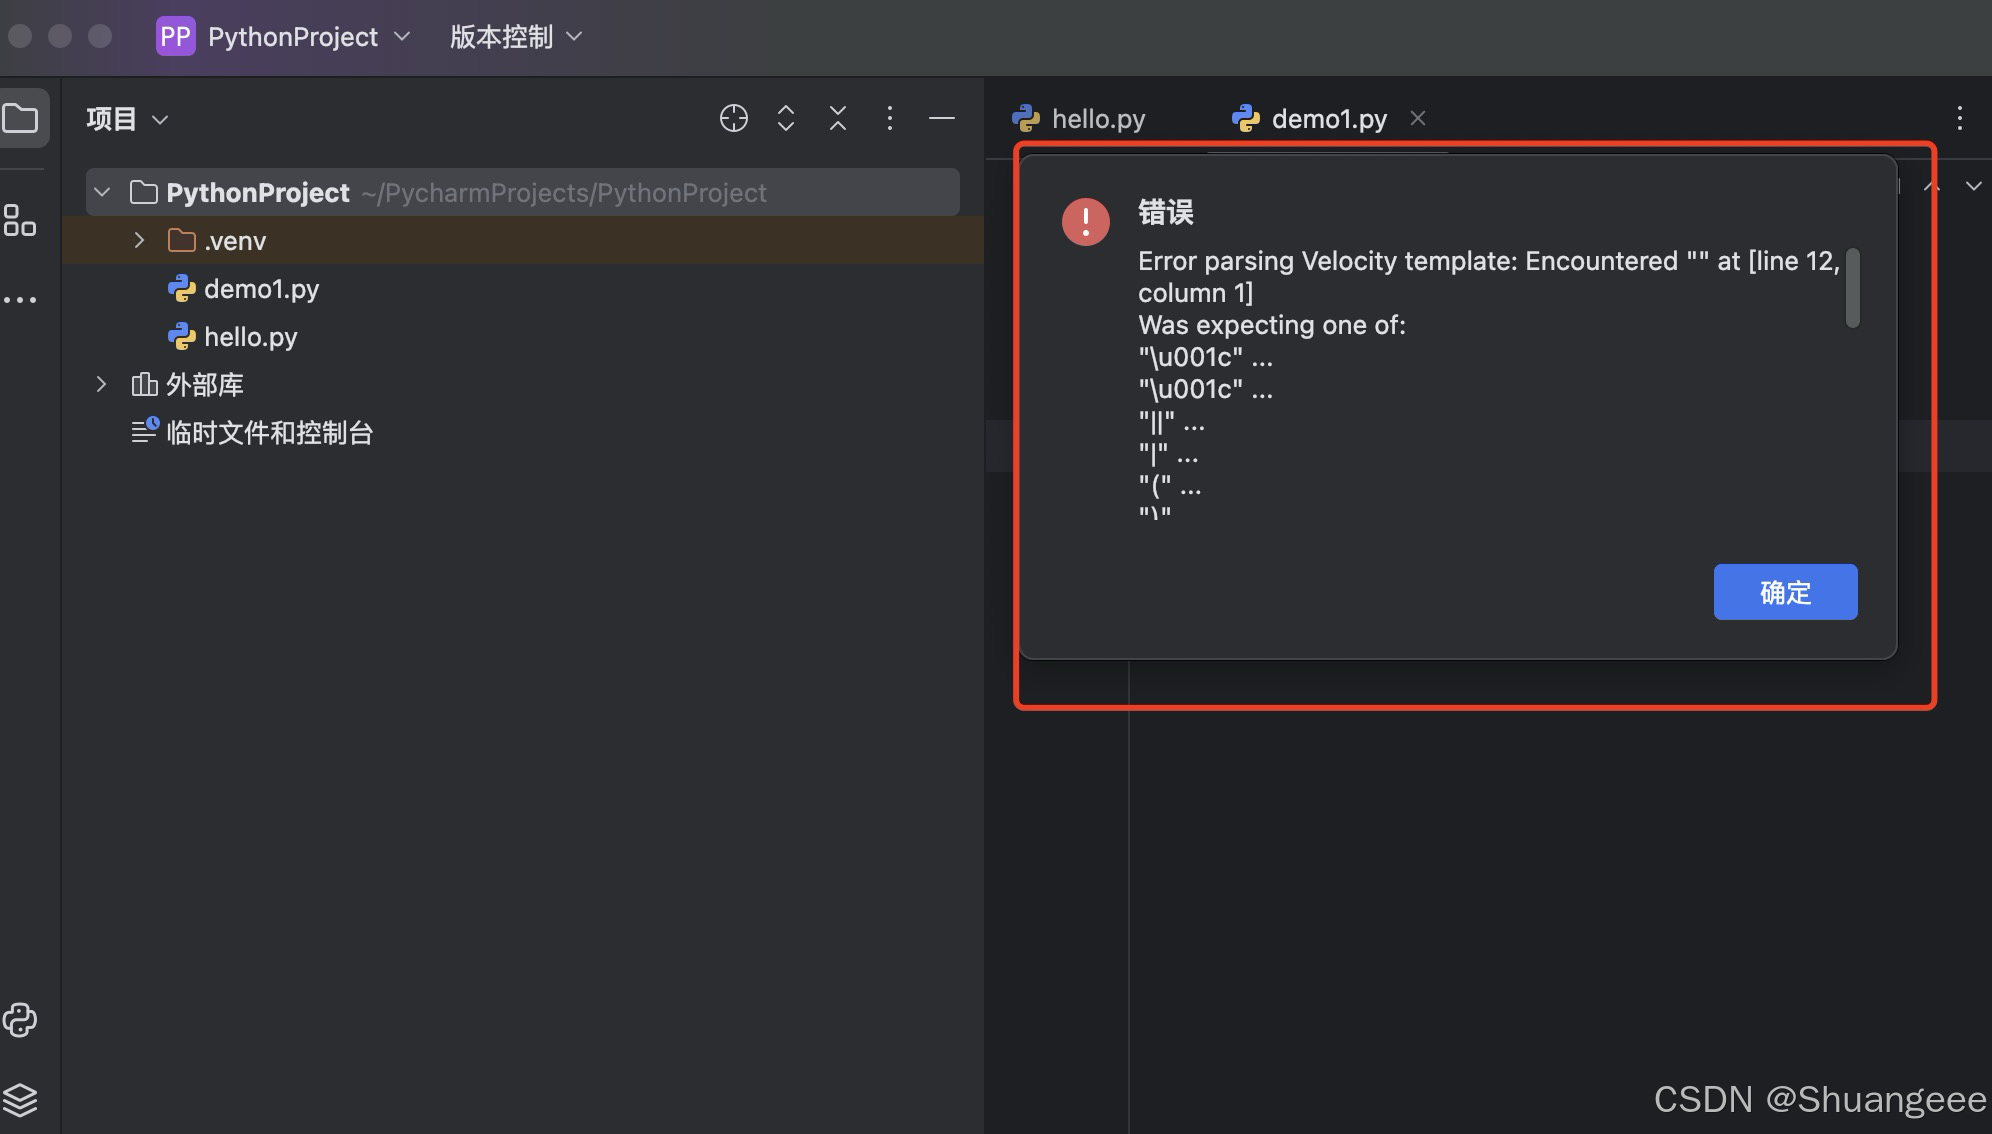The width and height of the screenshot is (1992, 1134).
Task: Click the Select Opened File crosshair icon
Action: click(x=733, y=118)
